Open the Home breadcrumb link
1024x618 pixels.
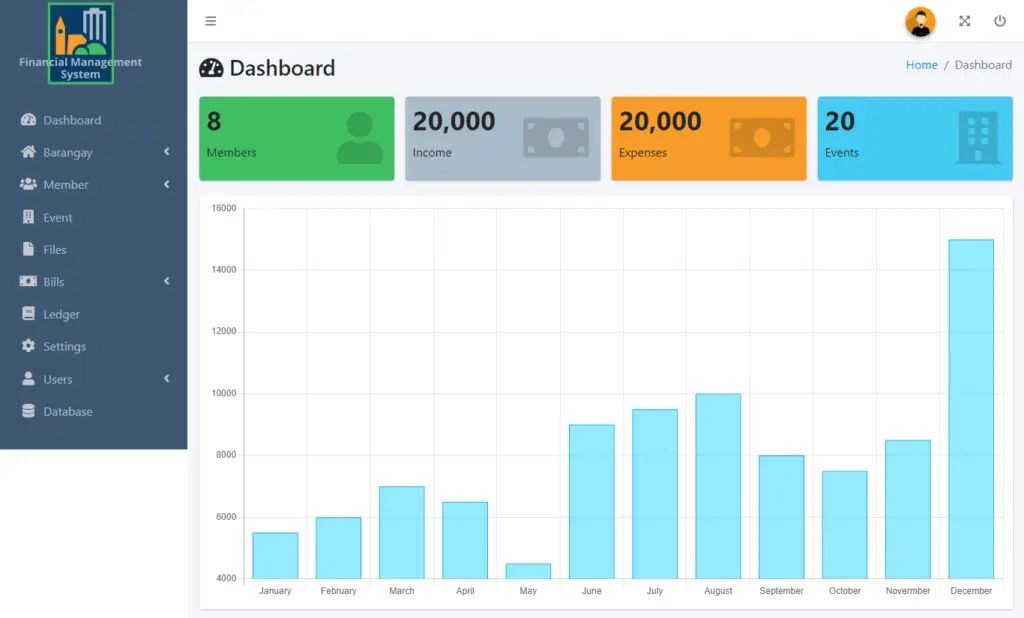tap(921, 64)
